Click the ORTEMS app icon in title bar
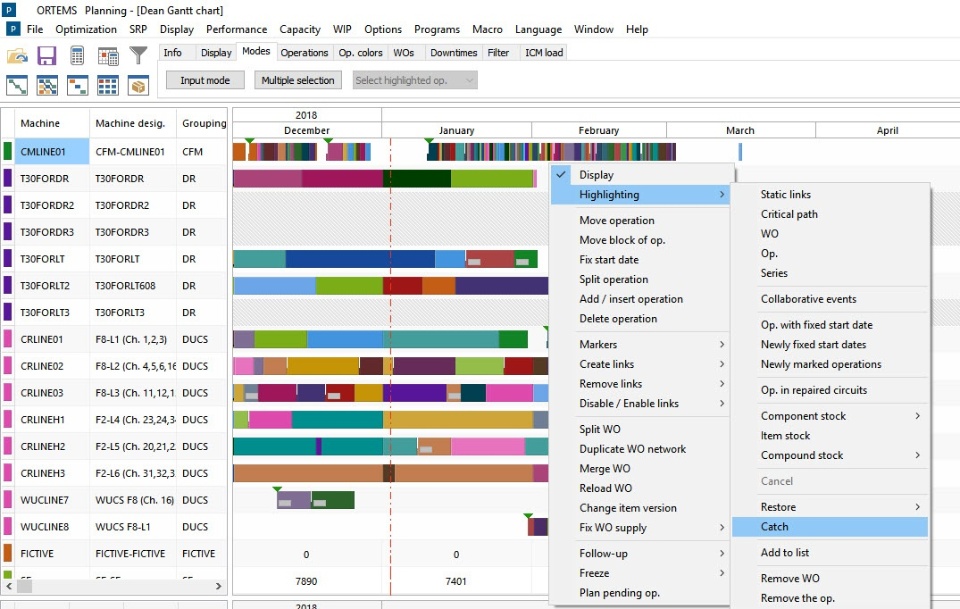Image resolution: width=960 pixels, height=609 pixels. tap(10, 10)
